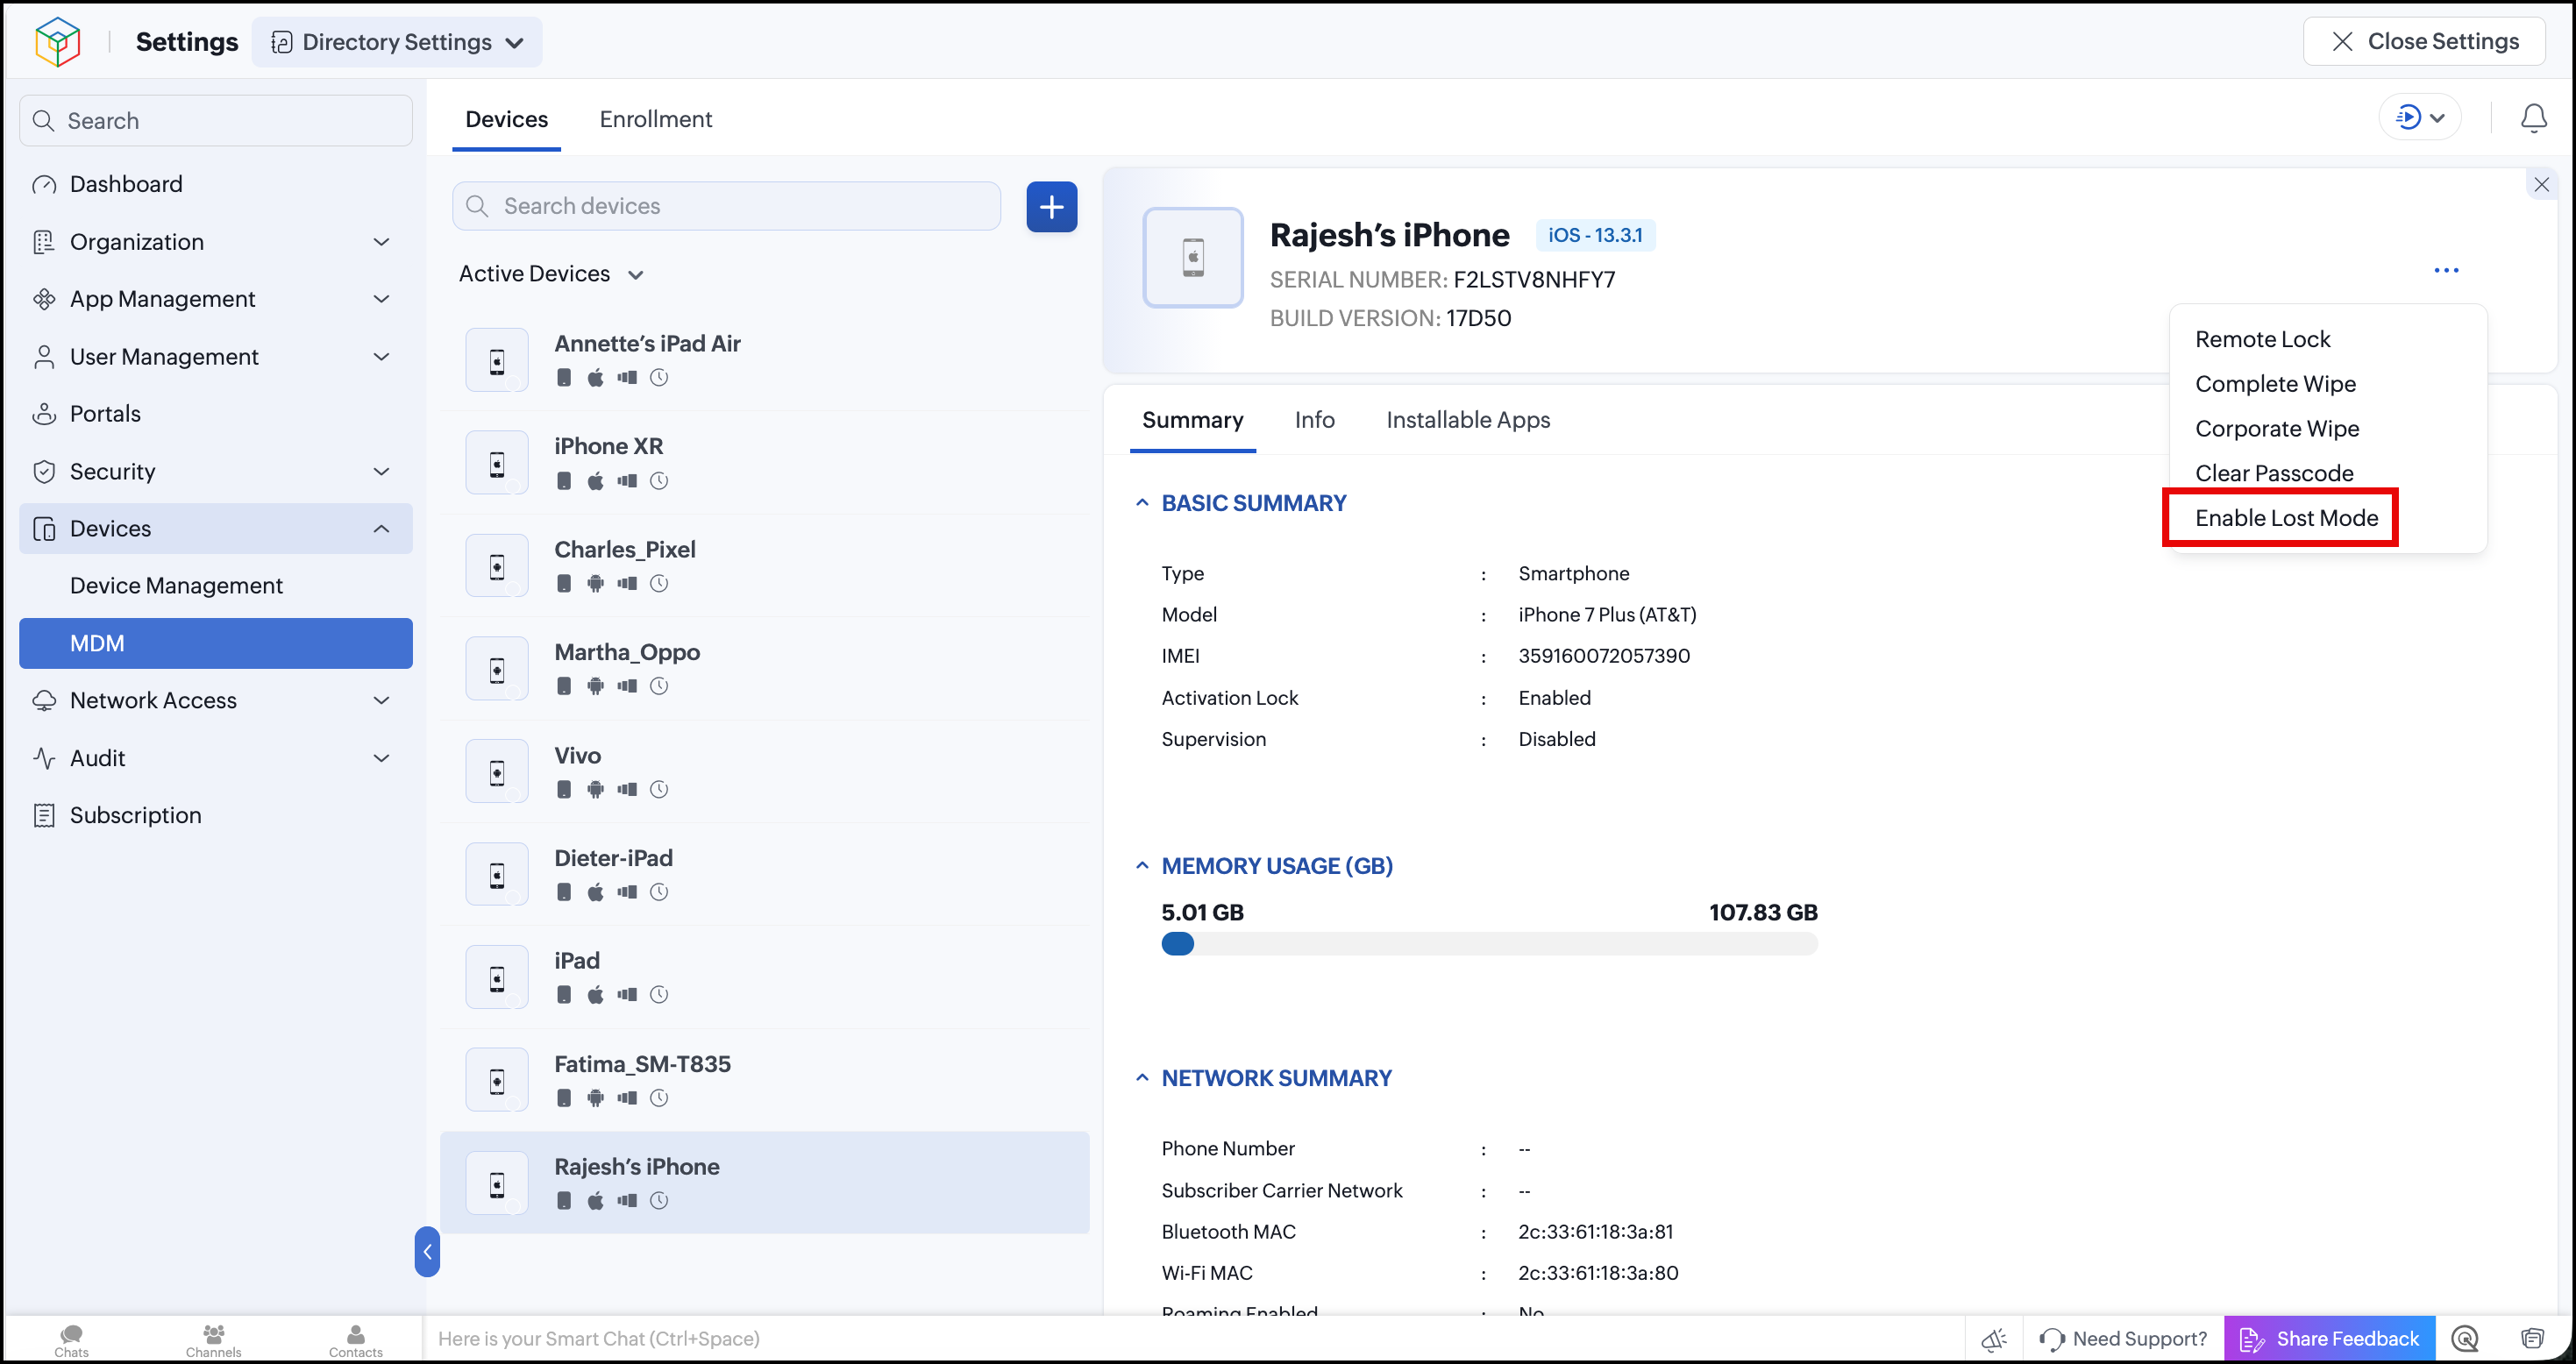Expand the User Management sidebar section
2576x1364 pixels.
[x=381, y=357]
